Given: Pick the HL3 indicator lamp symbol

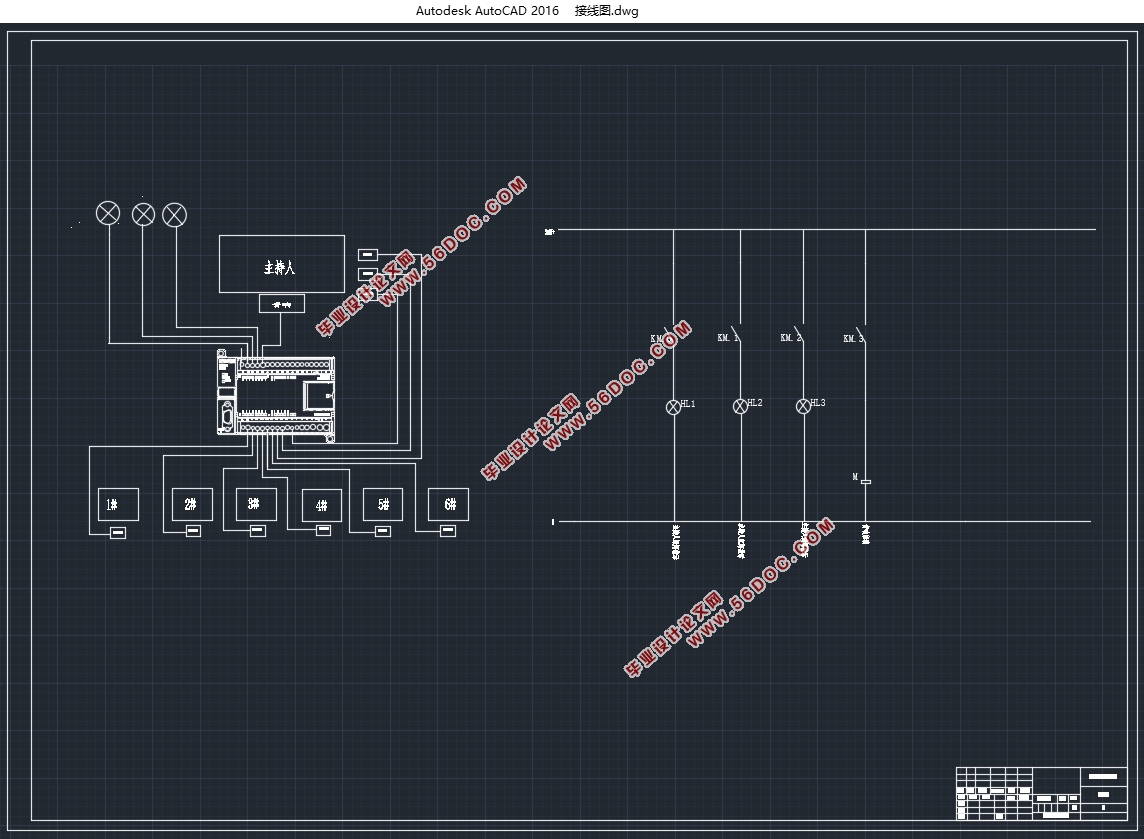Looking at the screenshot, I should [x=803, y=406].
